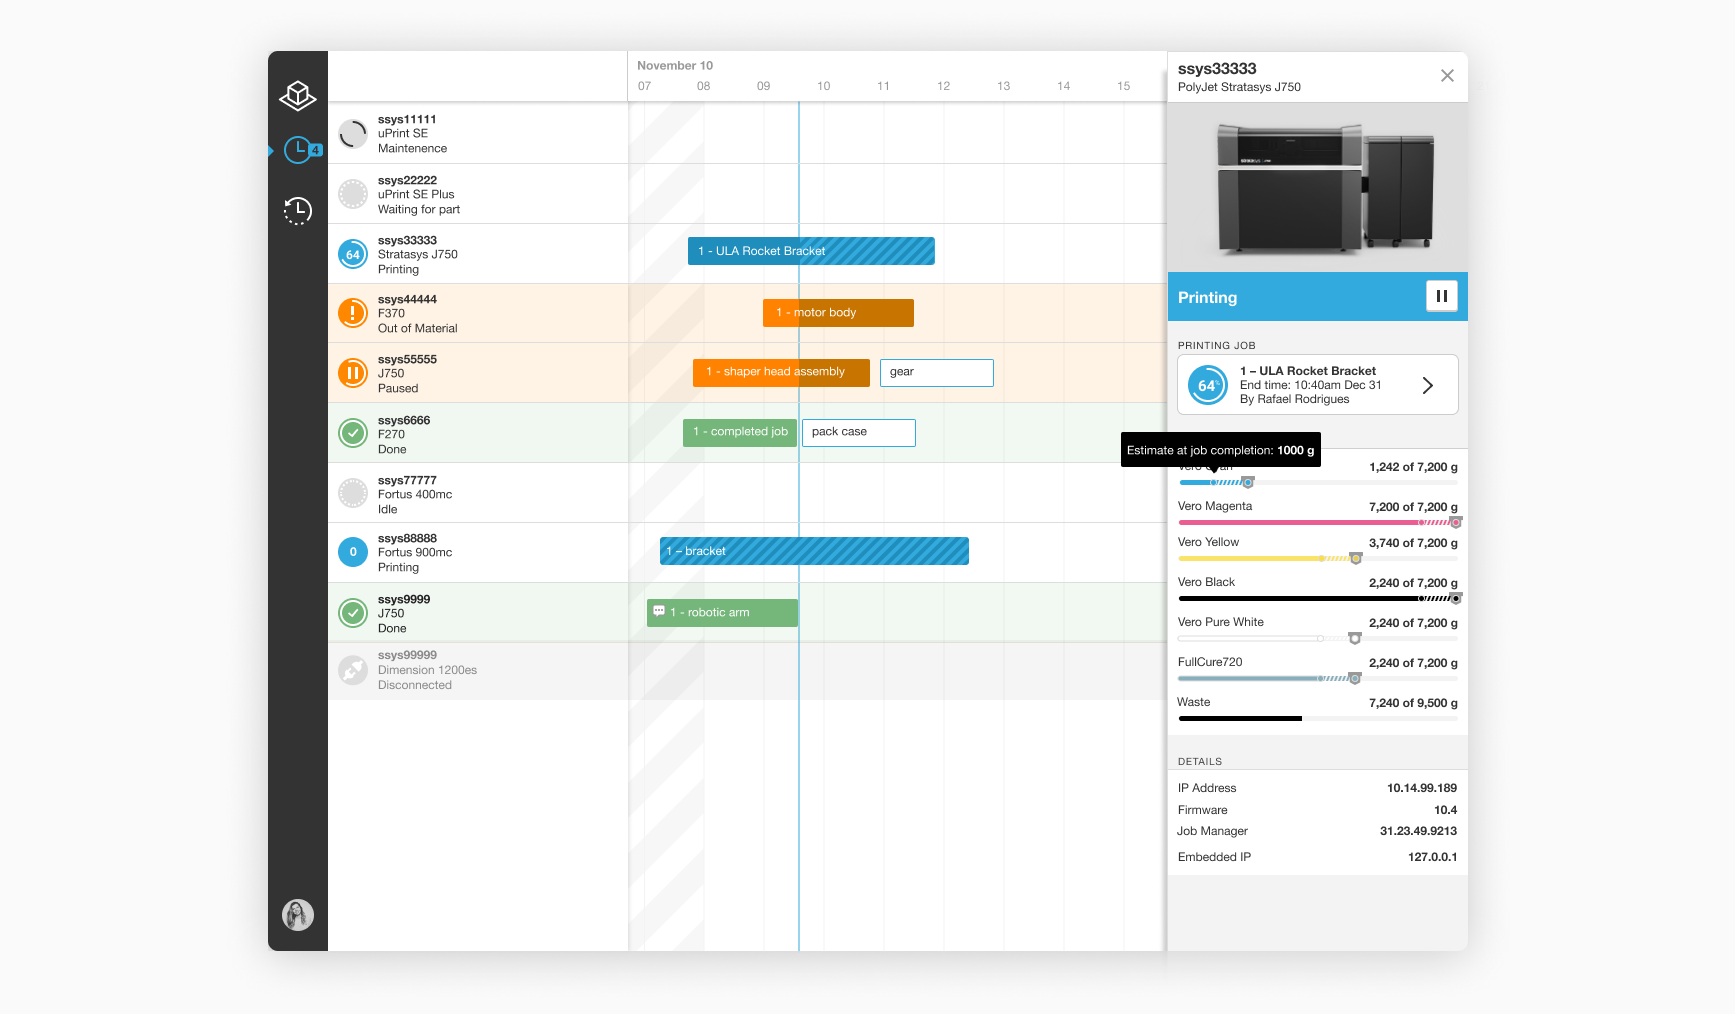The width and height of the screenshot is (1735, 1014).
Task: Click ssys22222 waiting status icon
Action: 353,194
